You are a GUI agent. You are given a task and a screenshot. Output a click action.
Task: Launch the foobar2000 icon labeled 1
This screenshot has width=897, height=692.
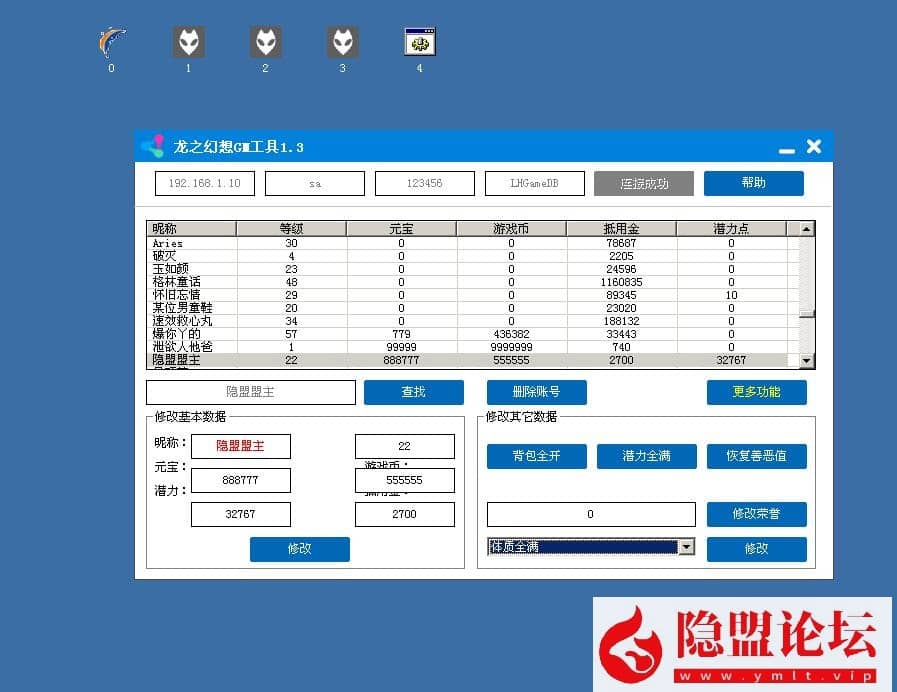click(188, 40)
